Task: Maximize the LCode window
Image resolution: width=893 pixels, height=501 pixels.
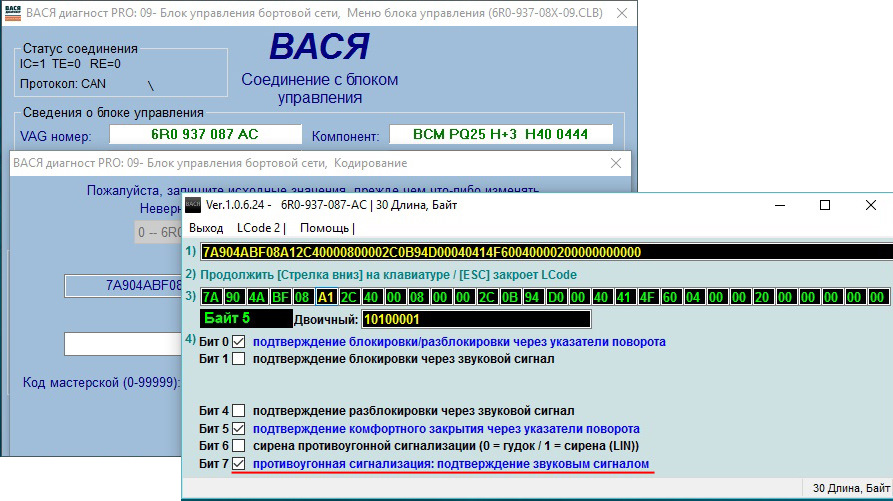Action: tap(825, 205)
